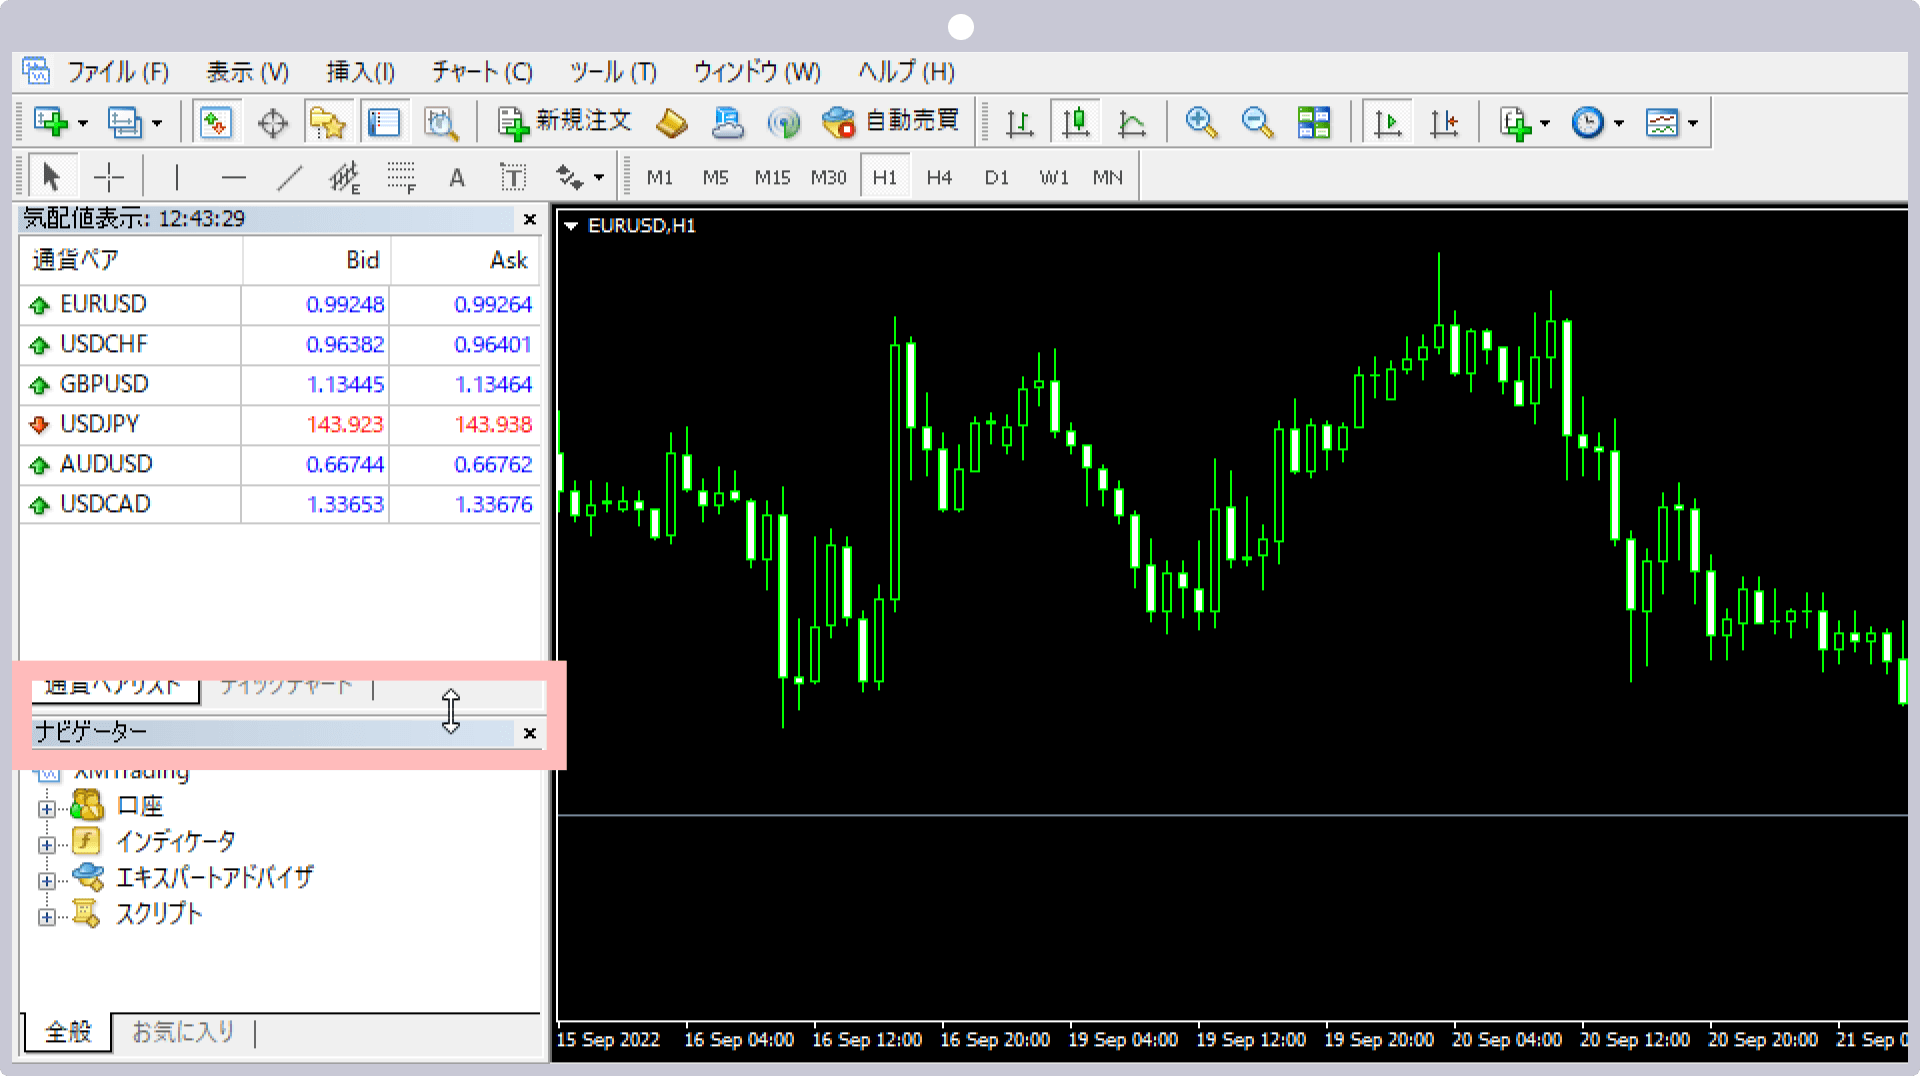Open the ファイル (F) menu
Image resolution: width=1920 pixels, height=1076 pixels.
pos(118,72)
